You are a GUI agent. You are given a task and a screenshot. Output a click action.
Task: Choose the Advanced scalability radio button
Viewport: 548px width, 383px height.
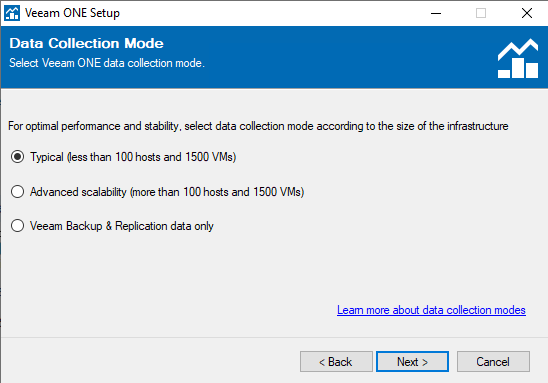pos(17,192)
